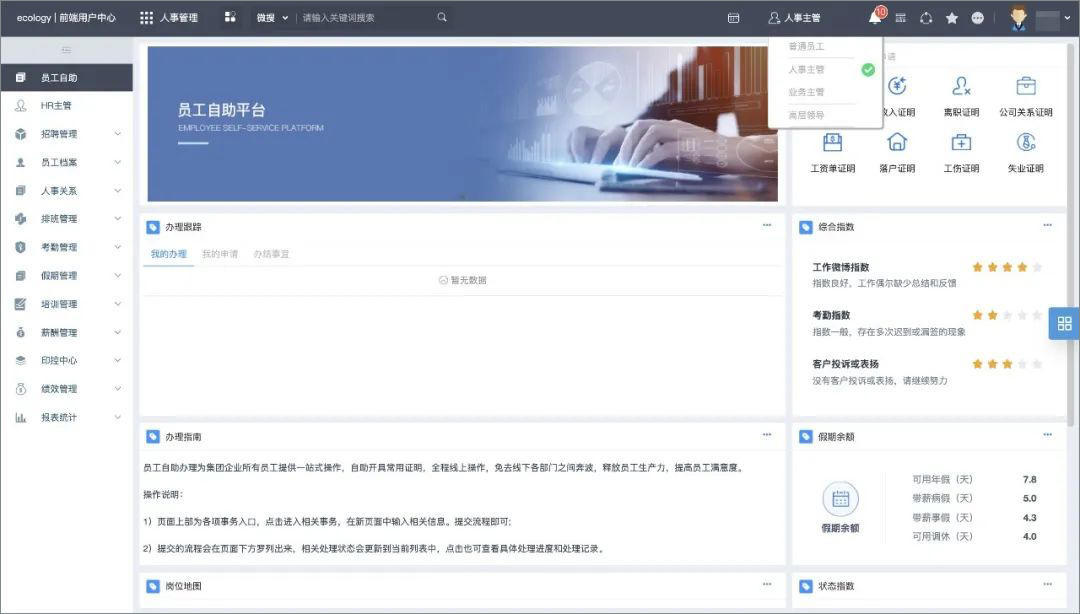Click the 落户证明 home icon
The height and width of the screenshot is (614, 1080).
897,145
